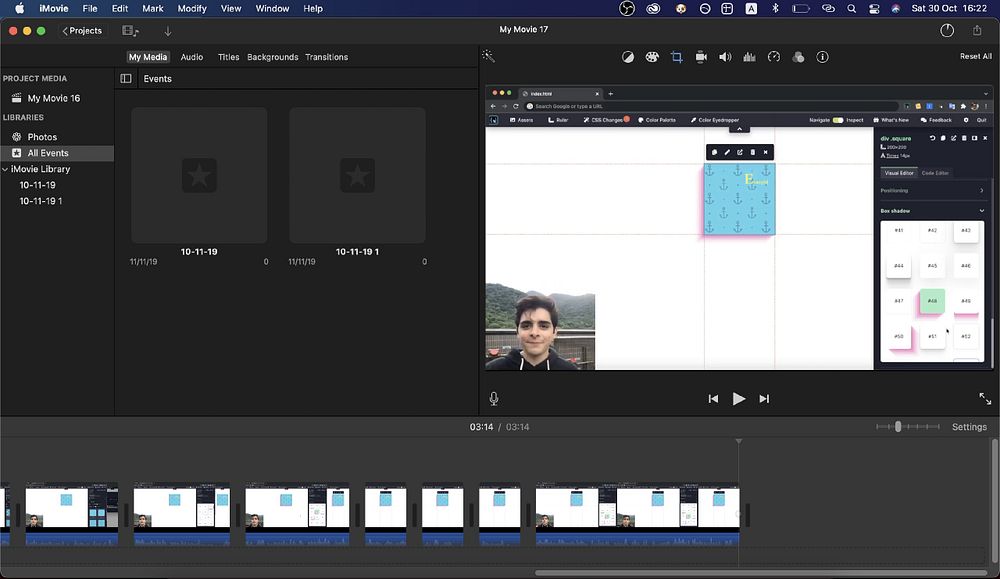Open the timeline Settings popup
Viewport: 1000px width, 579px height.
(968, 427)
